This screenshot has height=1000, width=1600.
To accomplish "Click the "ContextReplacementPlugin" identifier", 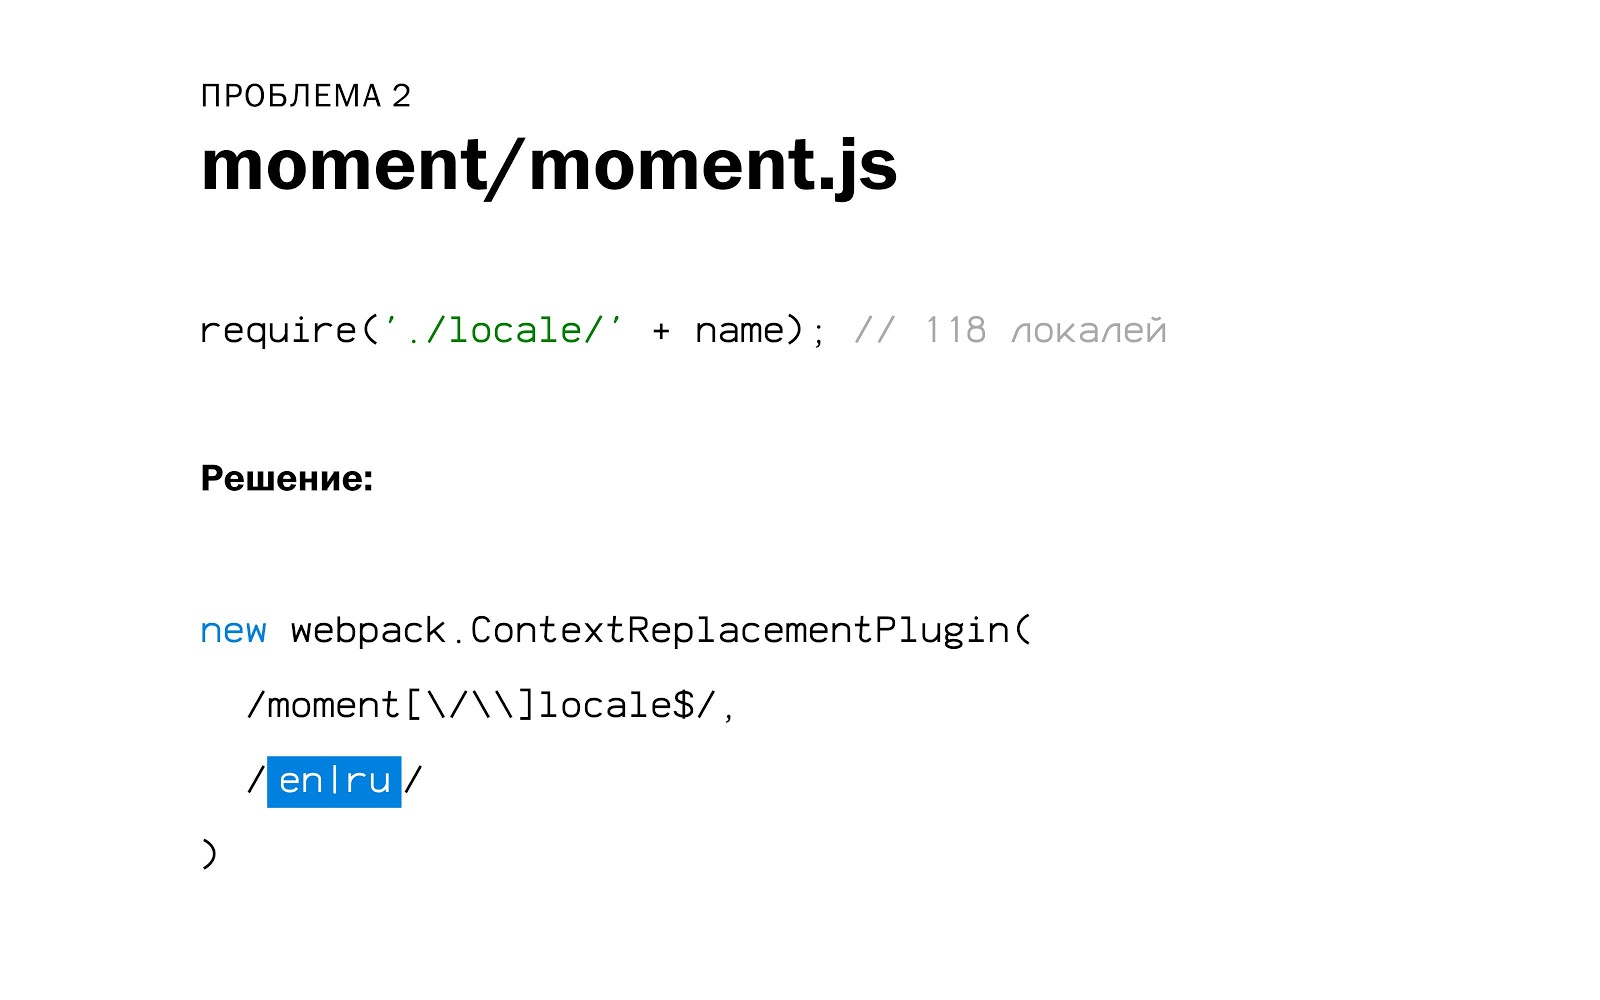I will point(740,631).
